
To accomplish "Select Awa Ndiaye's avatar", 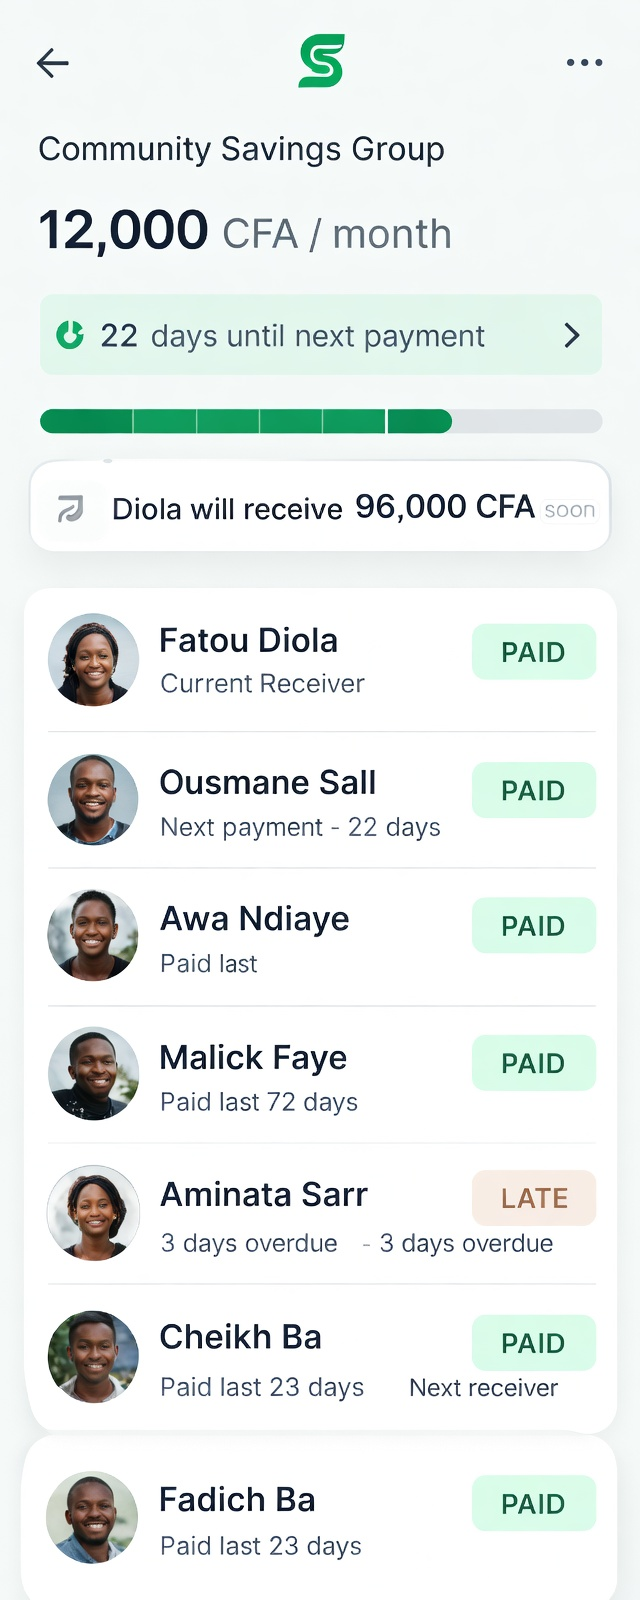I will tap(94, 936).
